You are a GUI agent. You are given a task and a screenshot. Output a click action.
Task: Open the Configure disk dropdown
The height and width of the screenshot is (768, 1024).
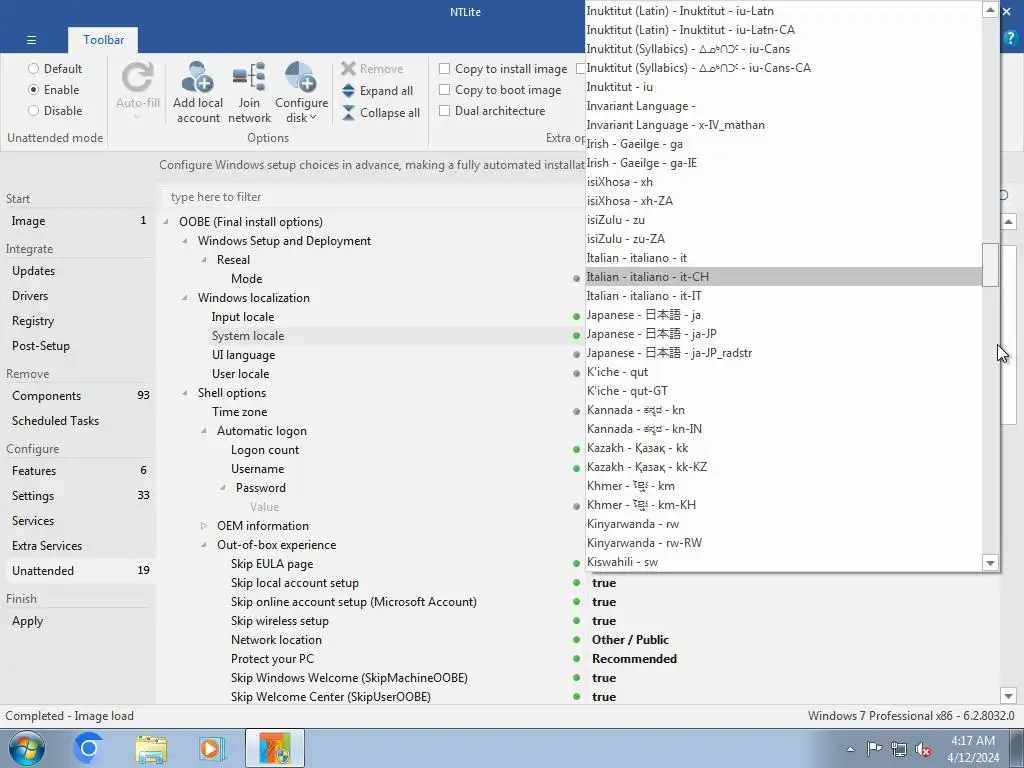[x=301, y=93]
